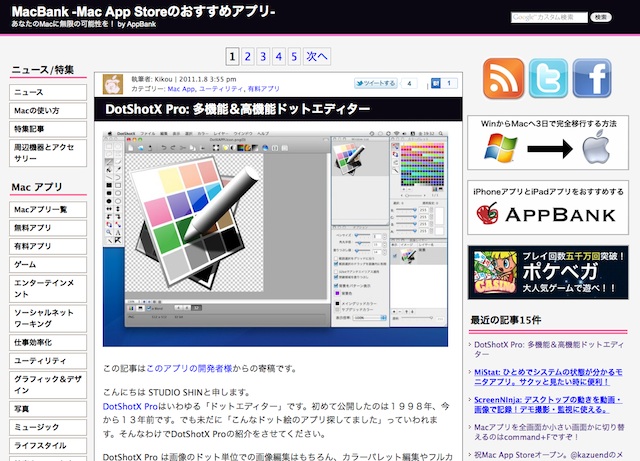Open the WinからMacへ migration banner
This screenshot has height=461, width=640.
[x=548, y=142]
